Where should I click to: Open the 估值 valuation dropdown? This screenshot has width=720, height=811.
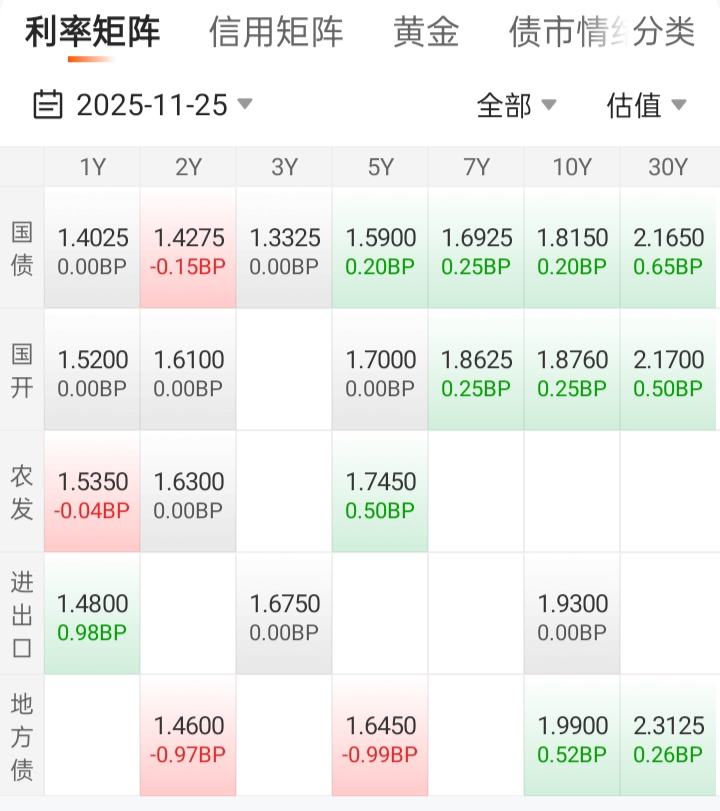[x=646, y=104]
